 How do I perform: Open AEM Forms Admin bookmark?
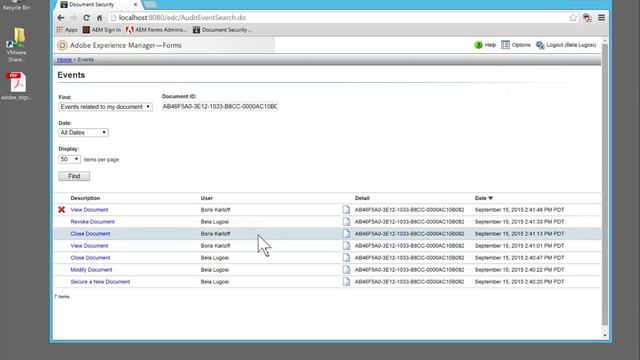pyautogui.click(x=156, y=30)
